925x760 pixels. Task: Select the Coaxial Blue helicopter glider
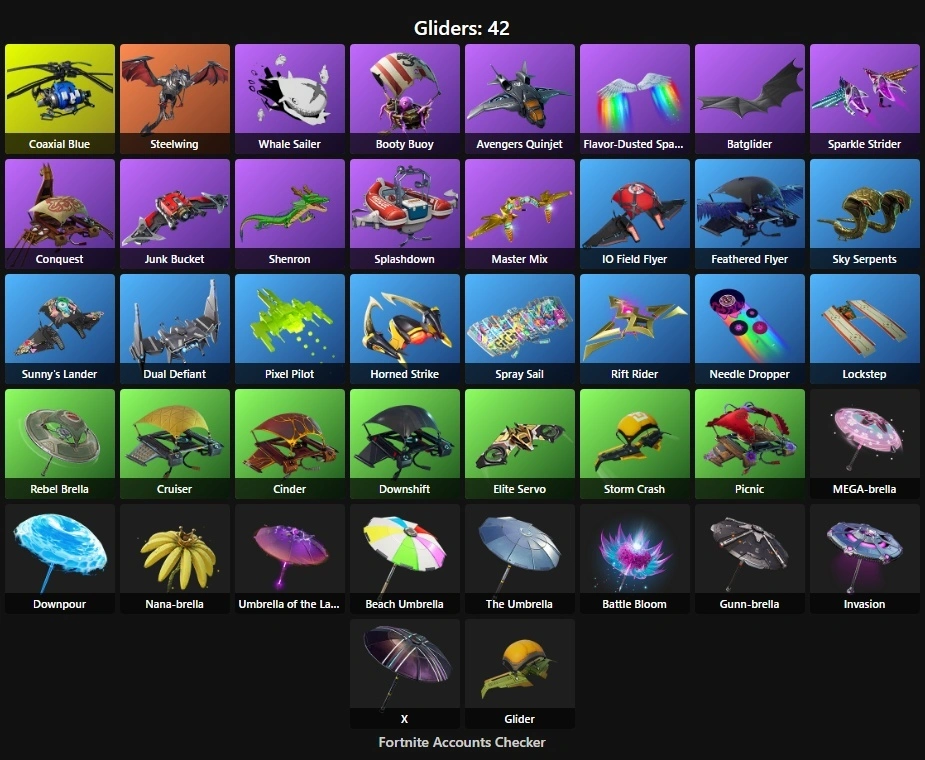(x=60, y=99)
